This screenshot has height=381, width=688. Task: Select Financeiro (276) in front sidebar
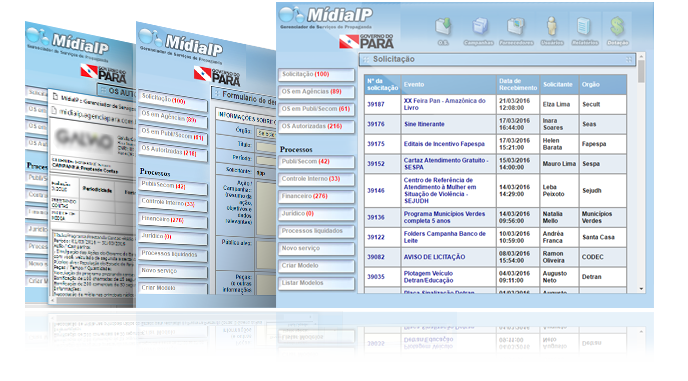click(x=316, y=196)
